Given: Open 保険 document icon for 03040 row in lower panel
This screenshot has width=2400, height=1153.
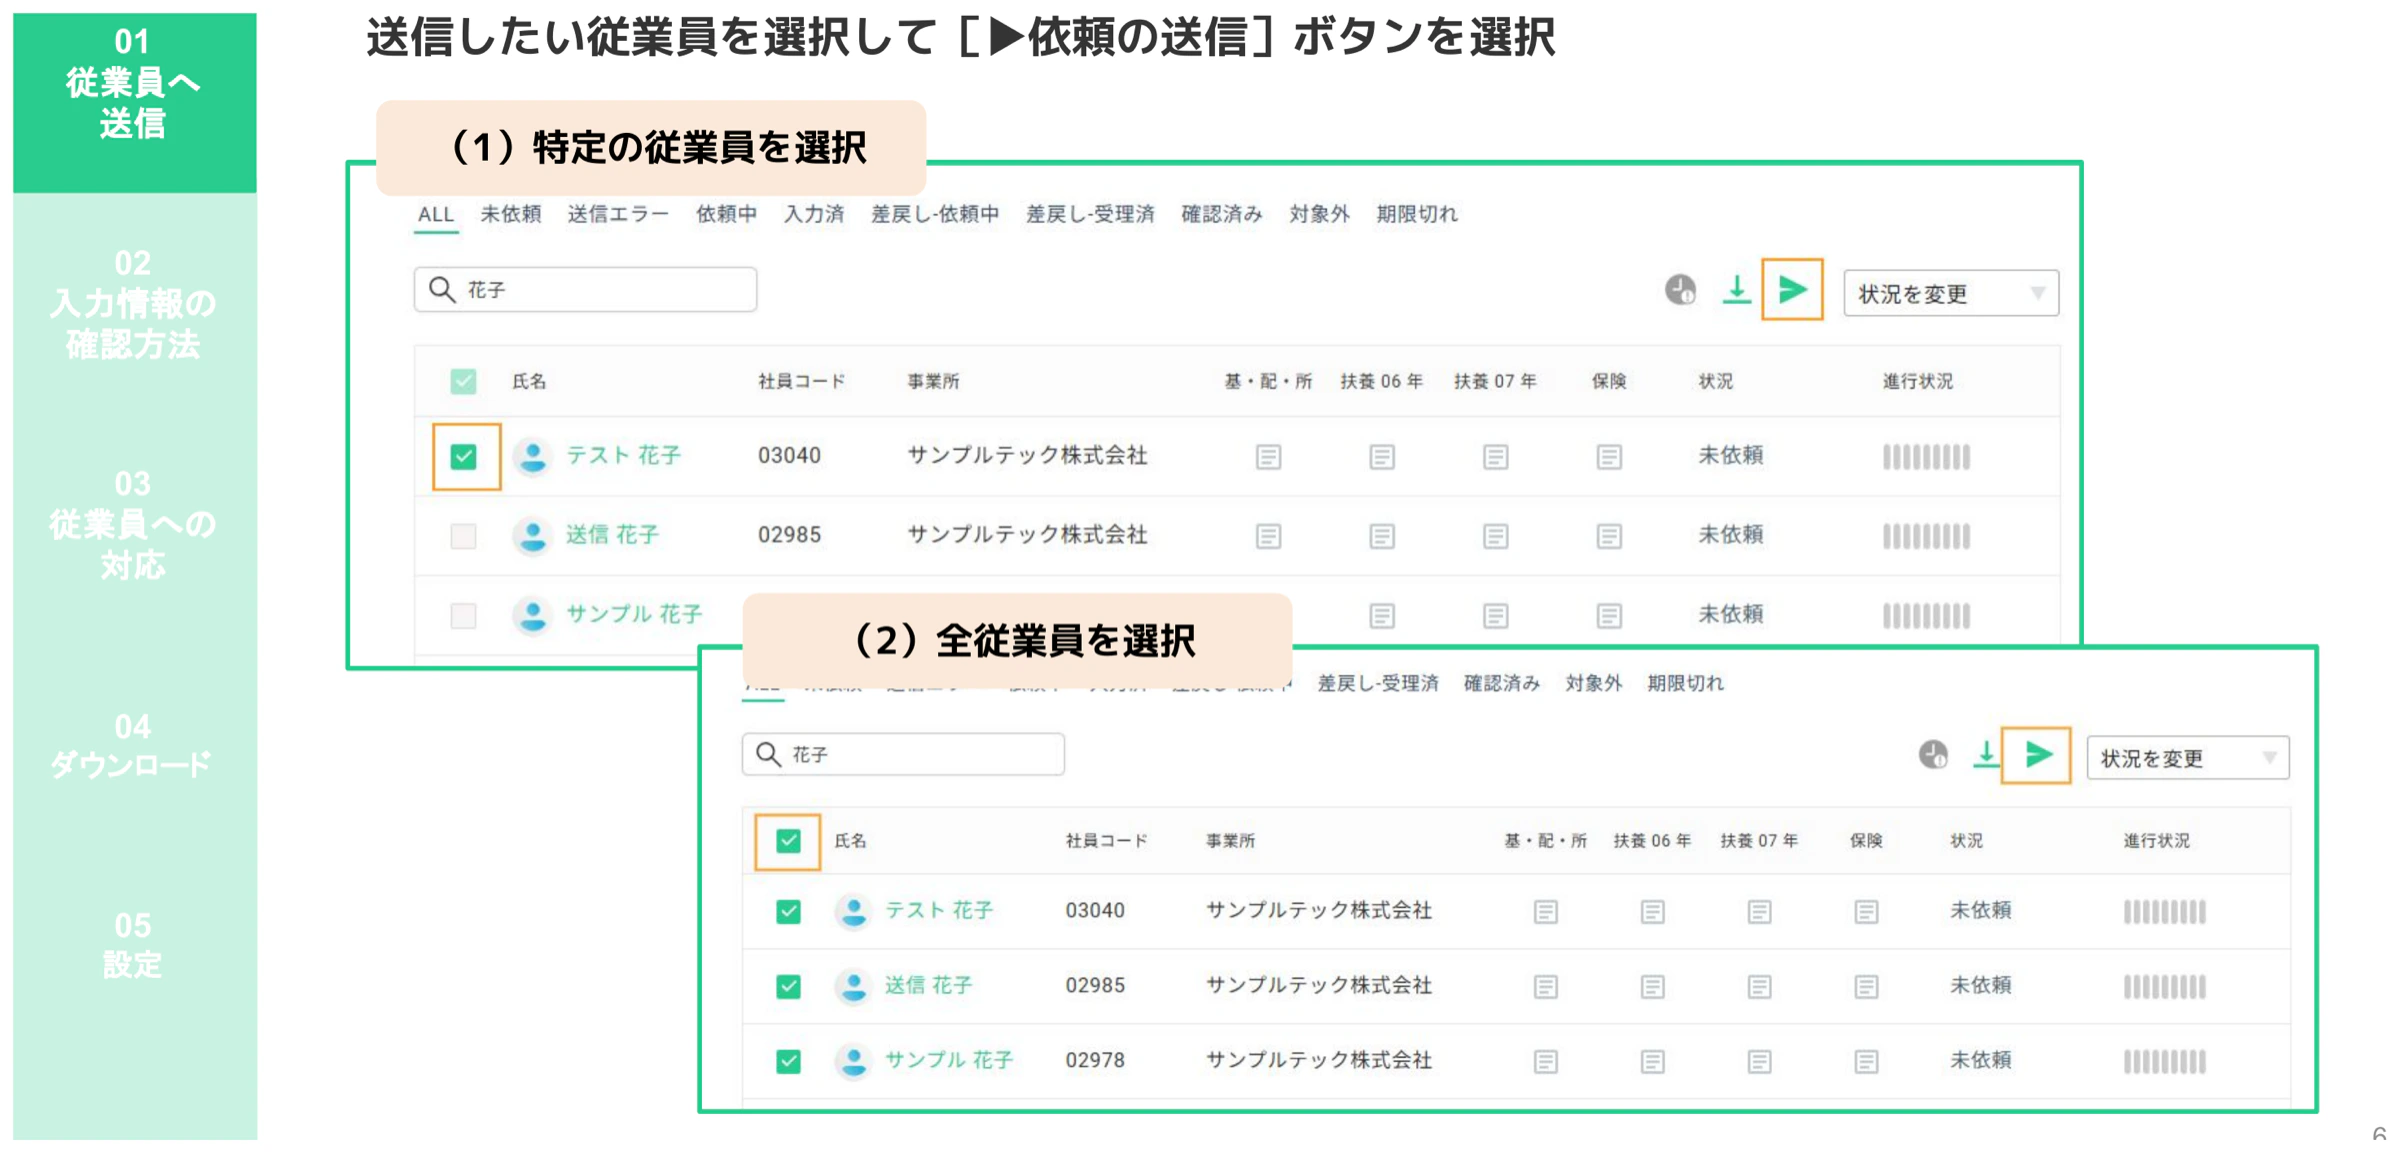Looking at the screenshot, I should click(x=1866, y=911).
